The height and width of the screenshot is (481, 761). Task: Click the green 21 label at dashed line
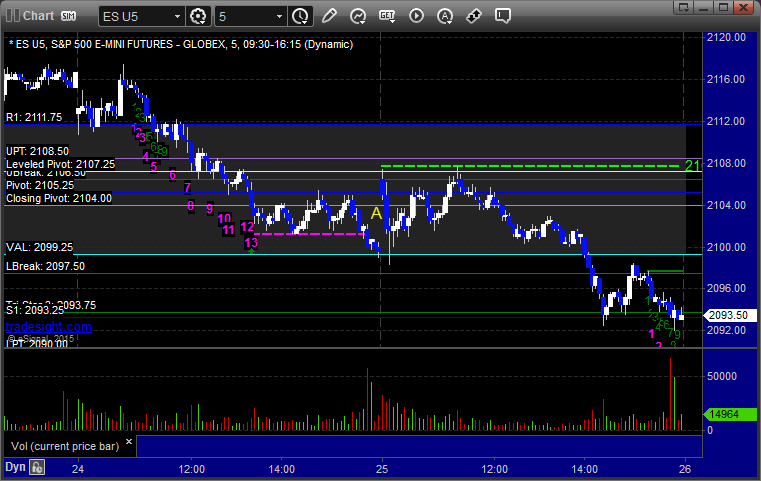click(x=693, y=166)
